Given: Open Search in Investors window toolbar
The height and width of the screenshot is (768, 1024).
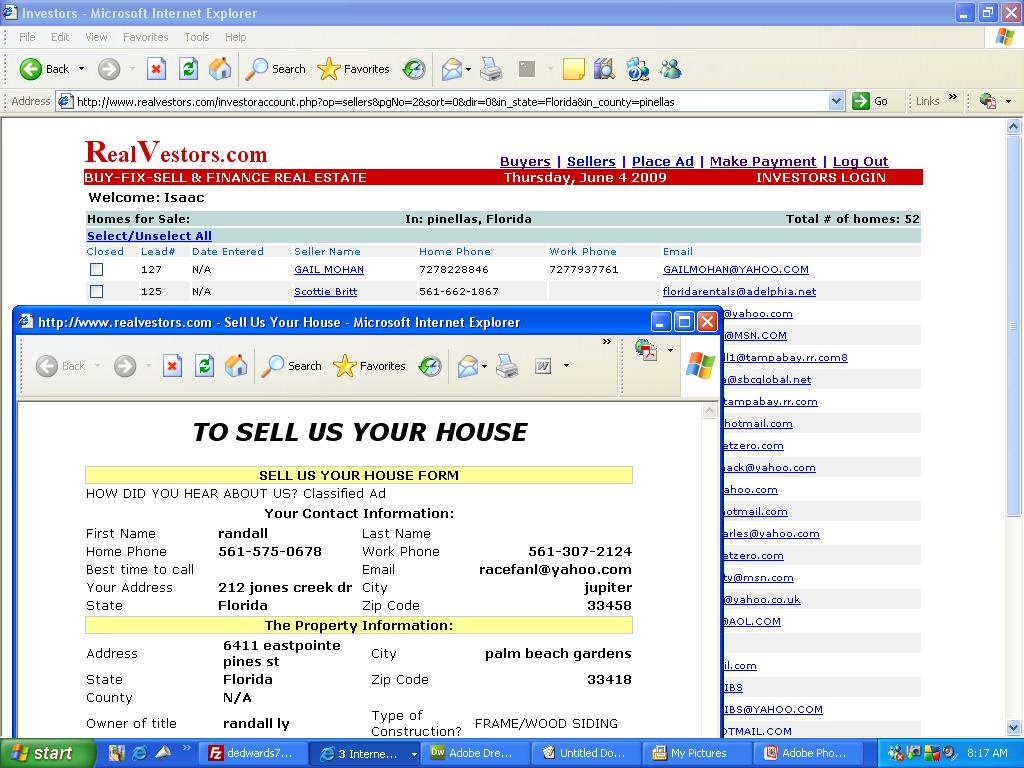Looking at the screenshot, I should pyautogui.click(x=275, y=69).
